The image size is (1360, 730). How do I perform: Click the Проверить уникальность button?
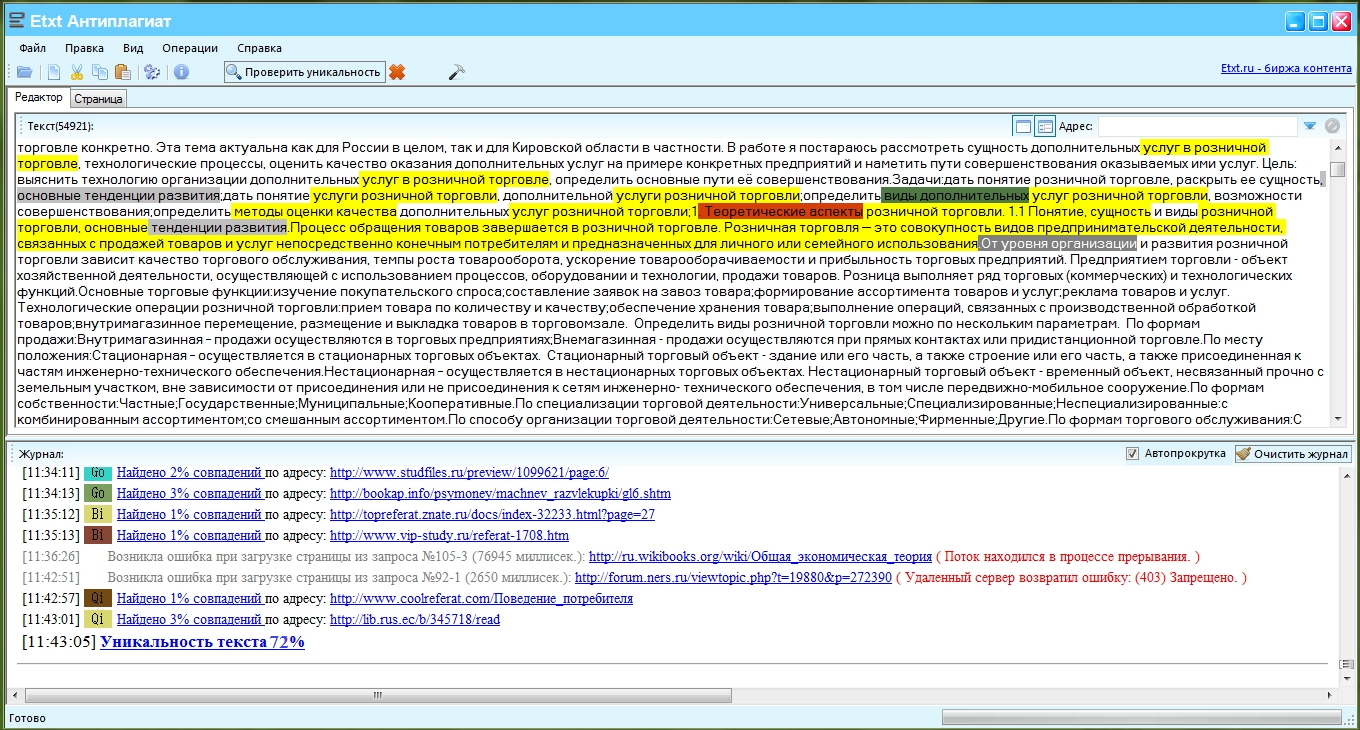click(x=304, y=72)
